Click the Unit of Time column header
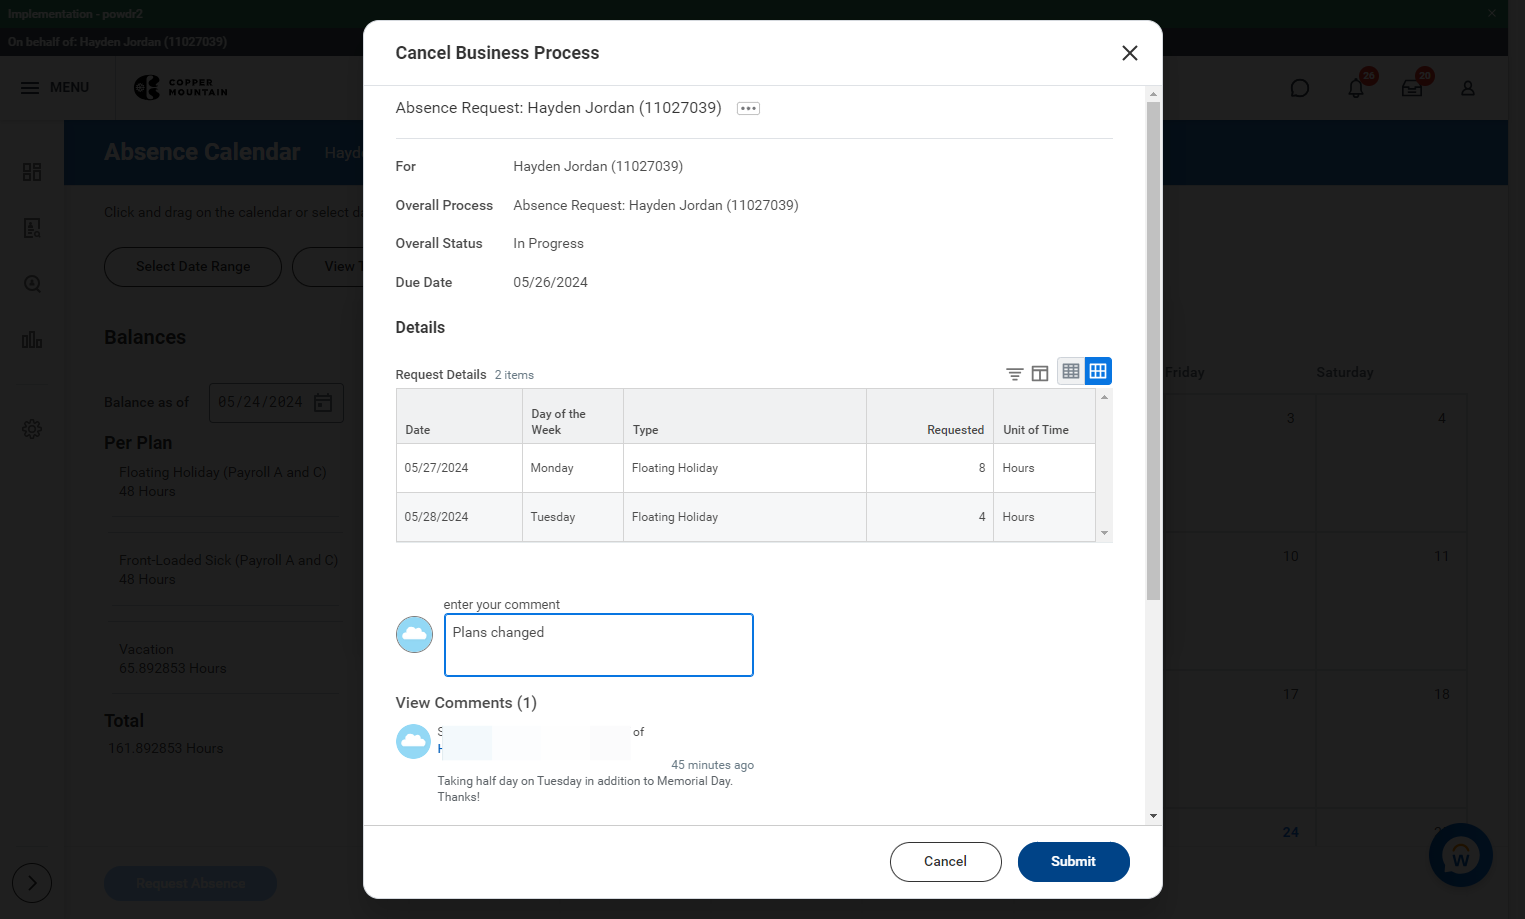Screen dimensions: 1525x919 [x=1044, y=417]
